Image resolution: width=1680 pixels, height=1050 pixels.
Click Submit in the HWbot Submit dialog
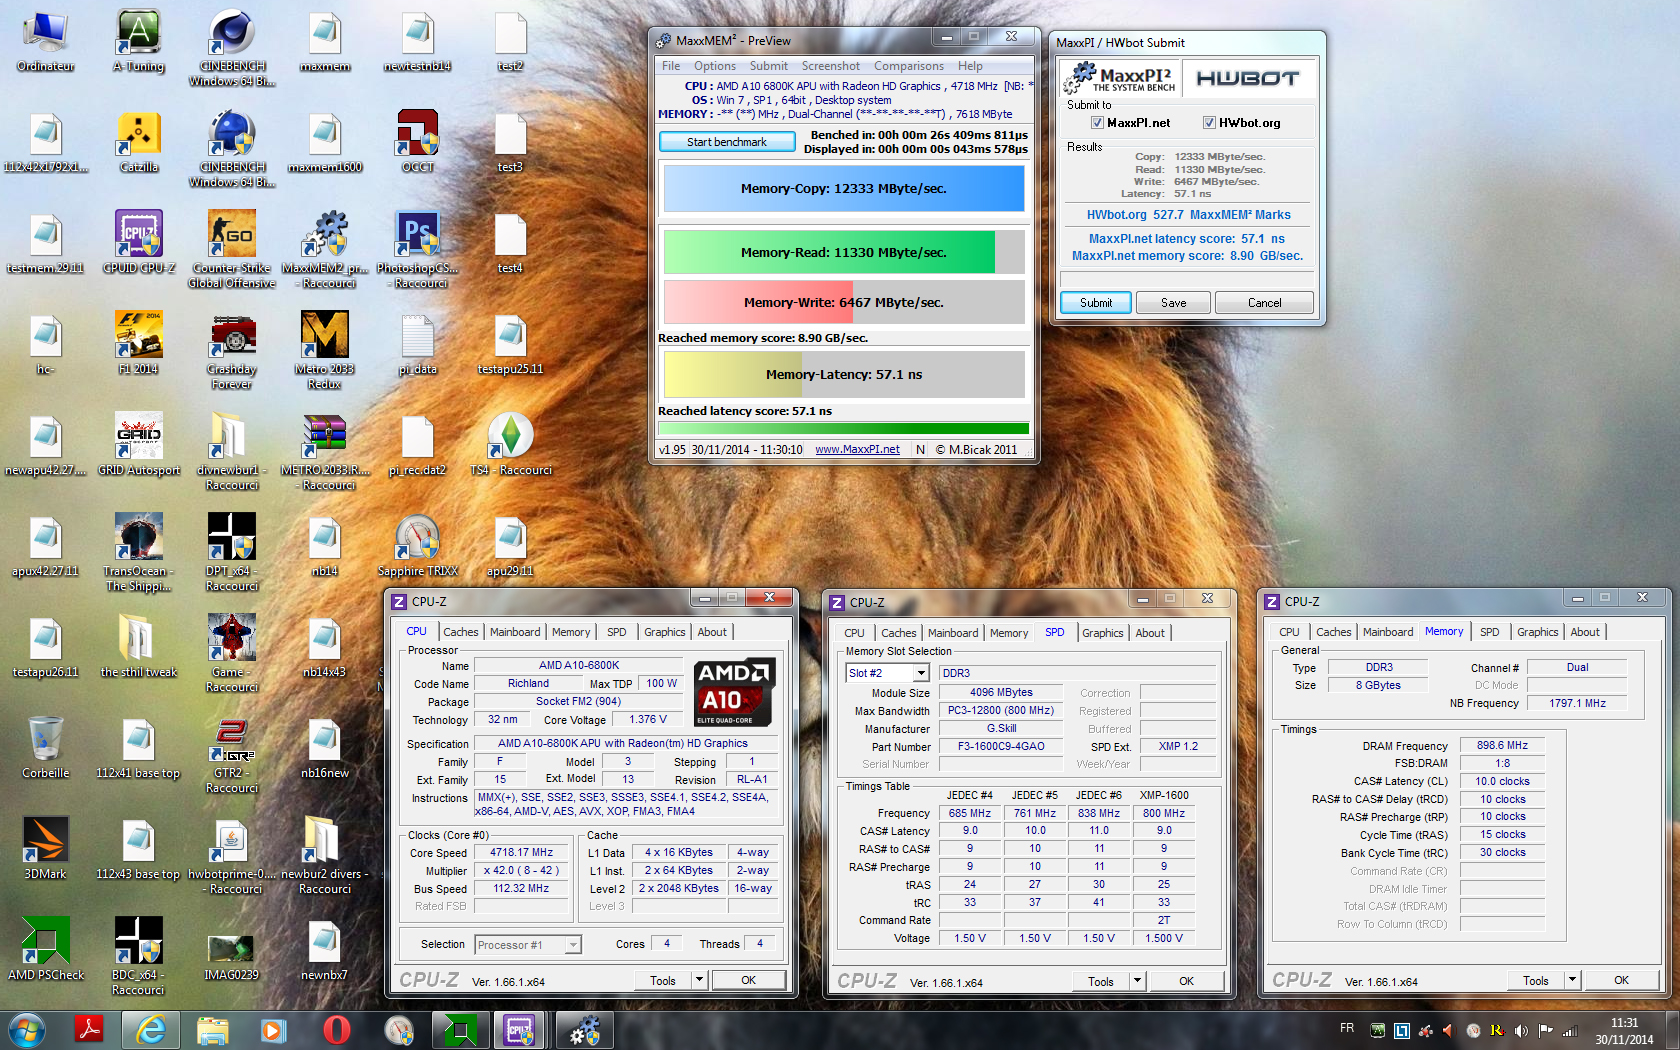(1096, 303)
